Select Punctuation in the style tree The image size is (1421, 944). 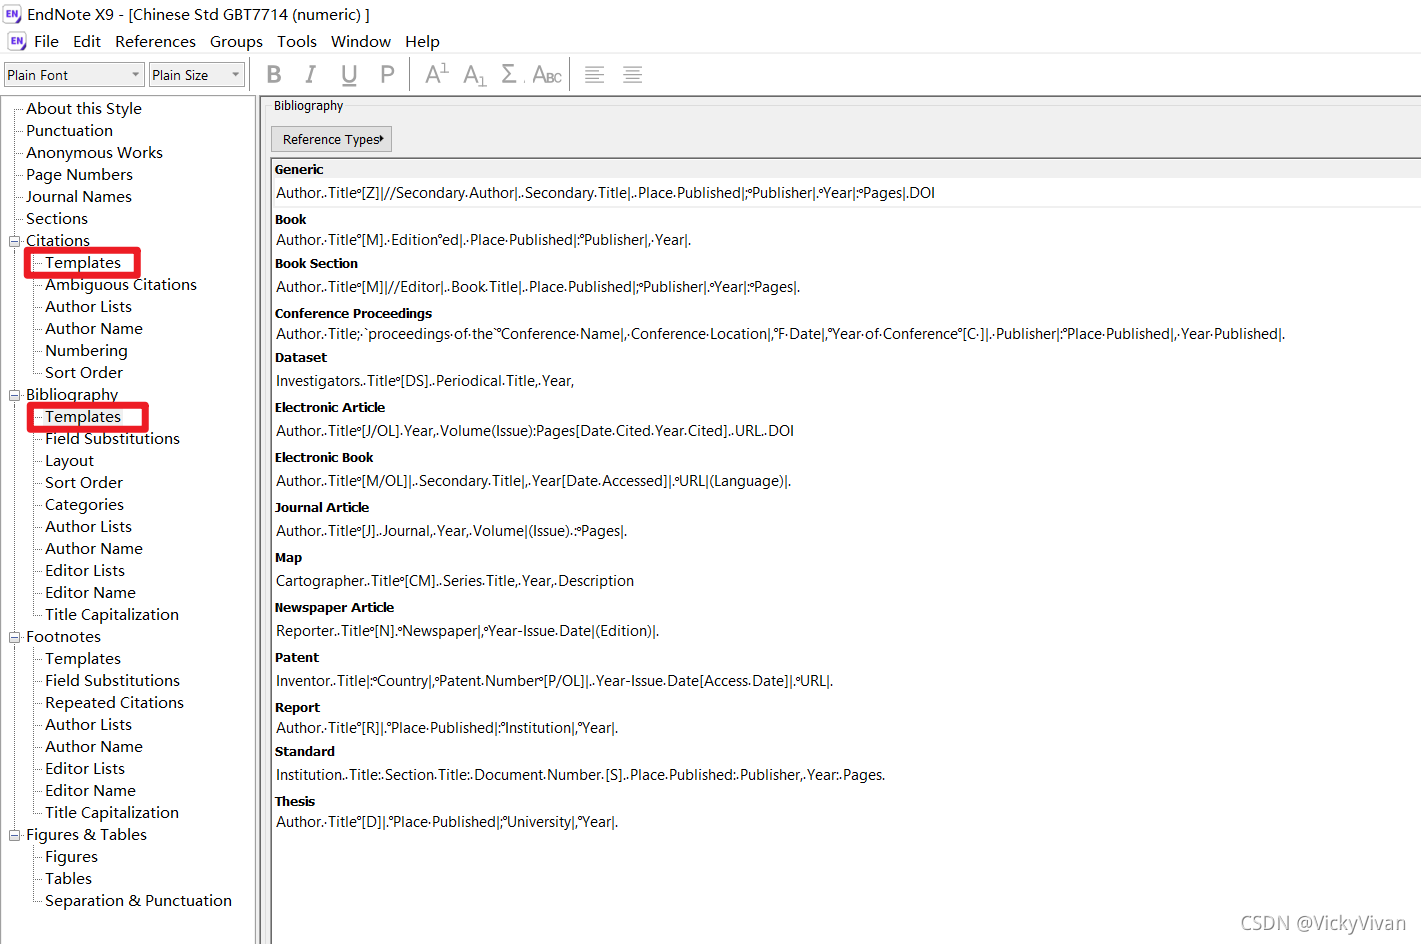[69, 130]
